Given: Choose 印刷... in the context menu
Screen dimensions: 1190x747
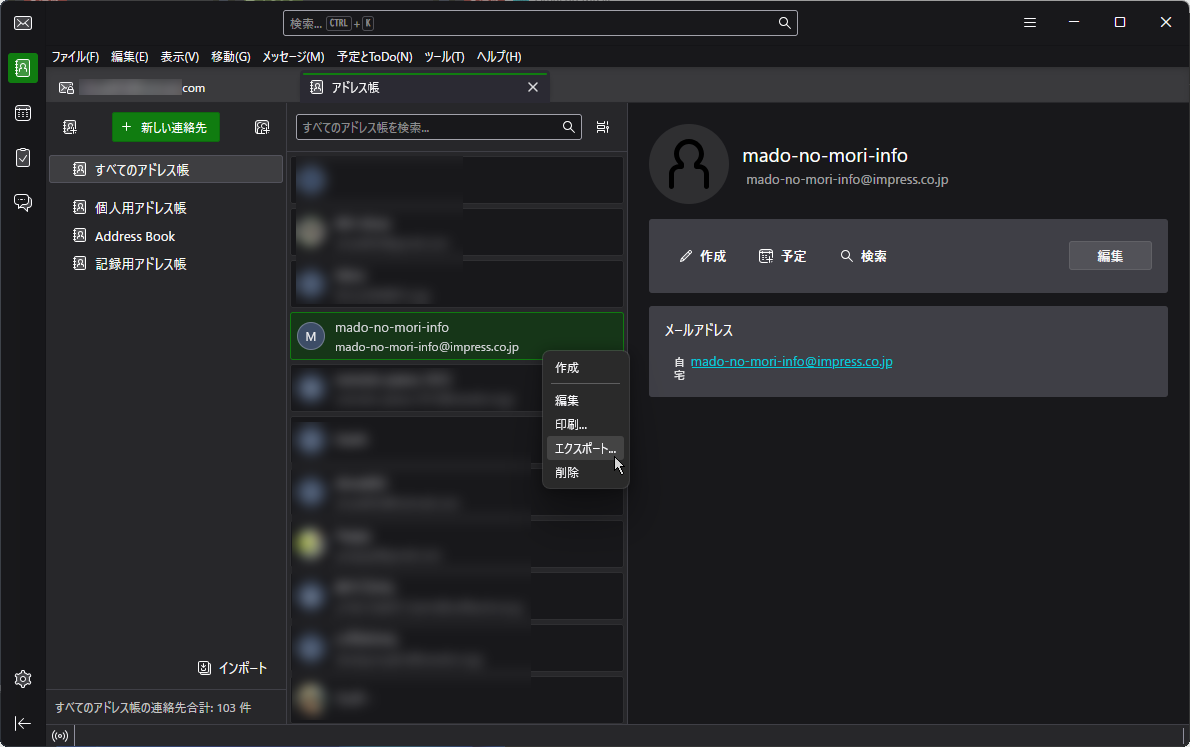Looking at the screenshot, I should coord(585,424).
